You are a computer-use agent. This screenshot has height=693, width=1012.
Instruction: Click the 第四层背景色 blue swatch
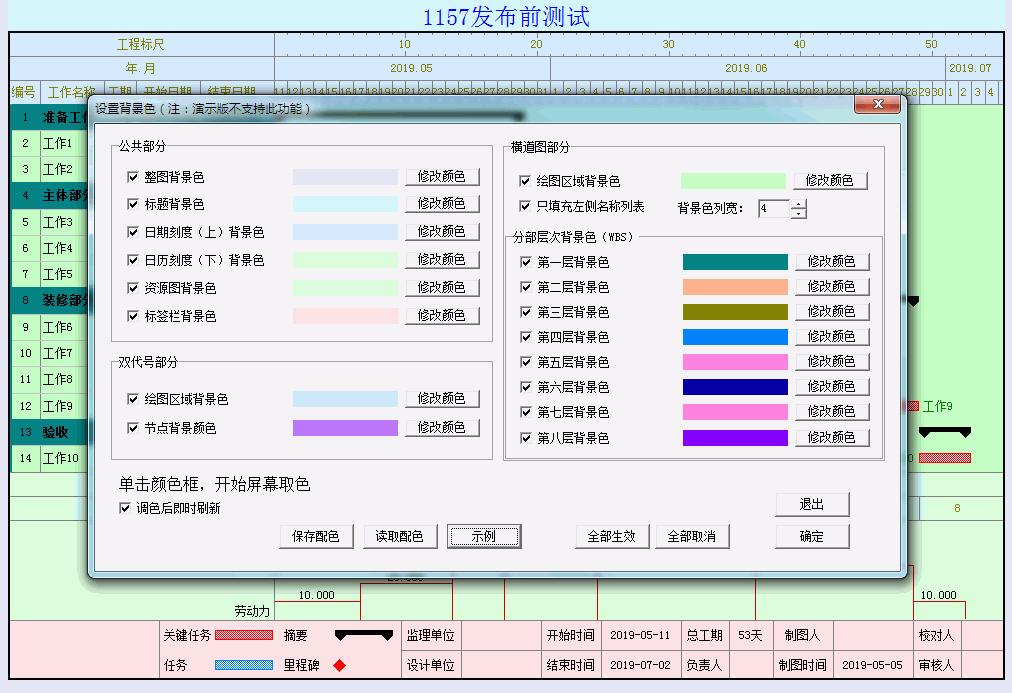tap(735, 337)
